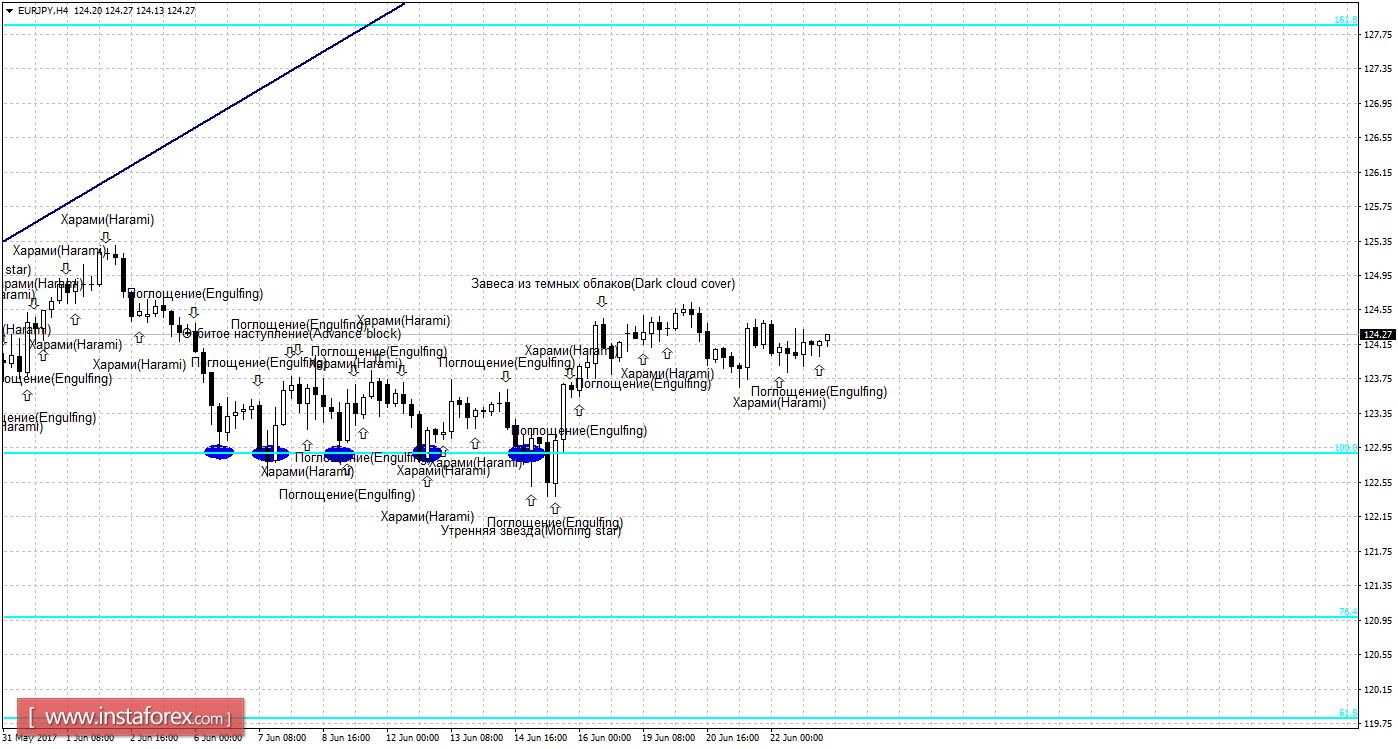The height and width of the screenshot is (749, 1398).
Task: Click the down arrow under Dark cloud cover
Action: click(x=602, y=301)
